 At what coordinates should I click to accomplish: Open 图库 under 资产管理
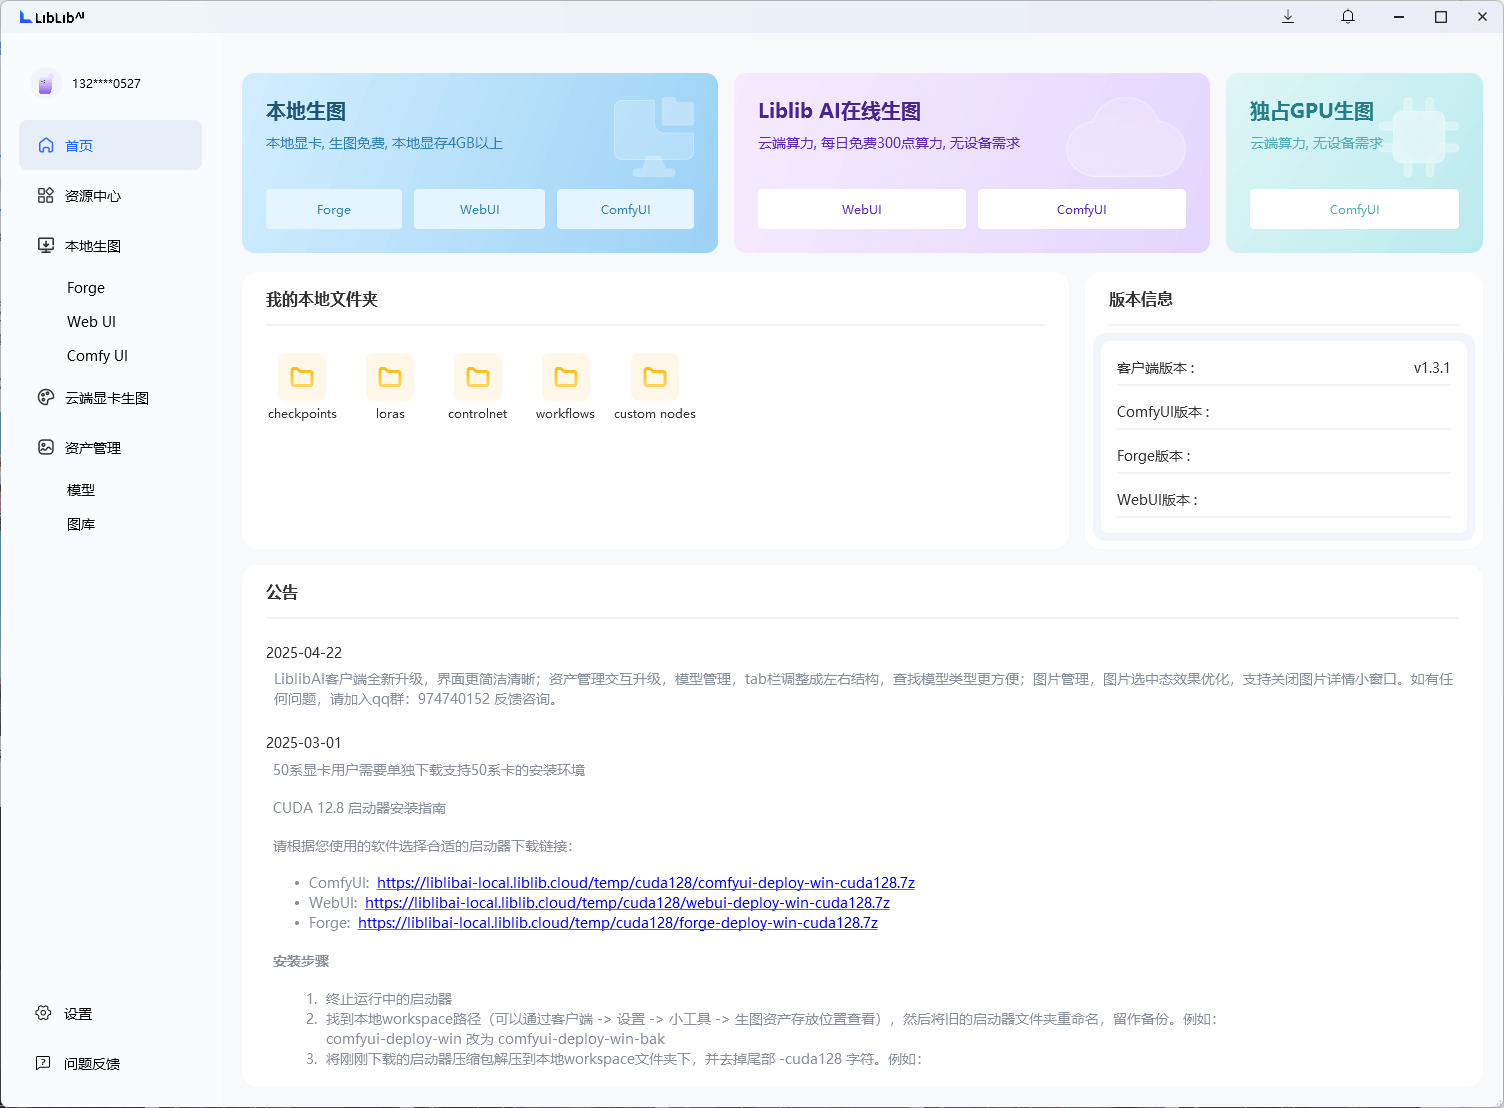(x=81, y=524)
